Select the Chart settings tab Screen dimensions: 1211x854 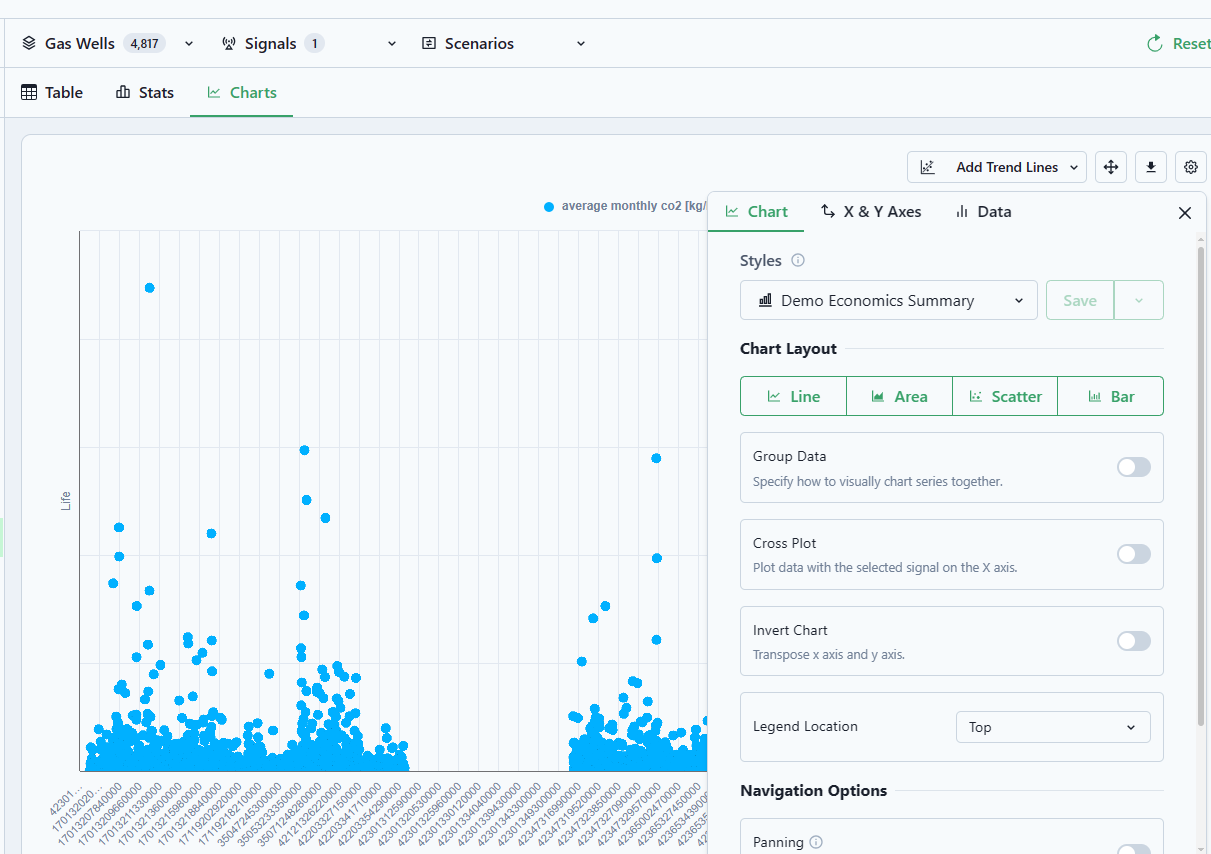click(x=756, y=212)
